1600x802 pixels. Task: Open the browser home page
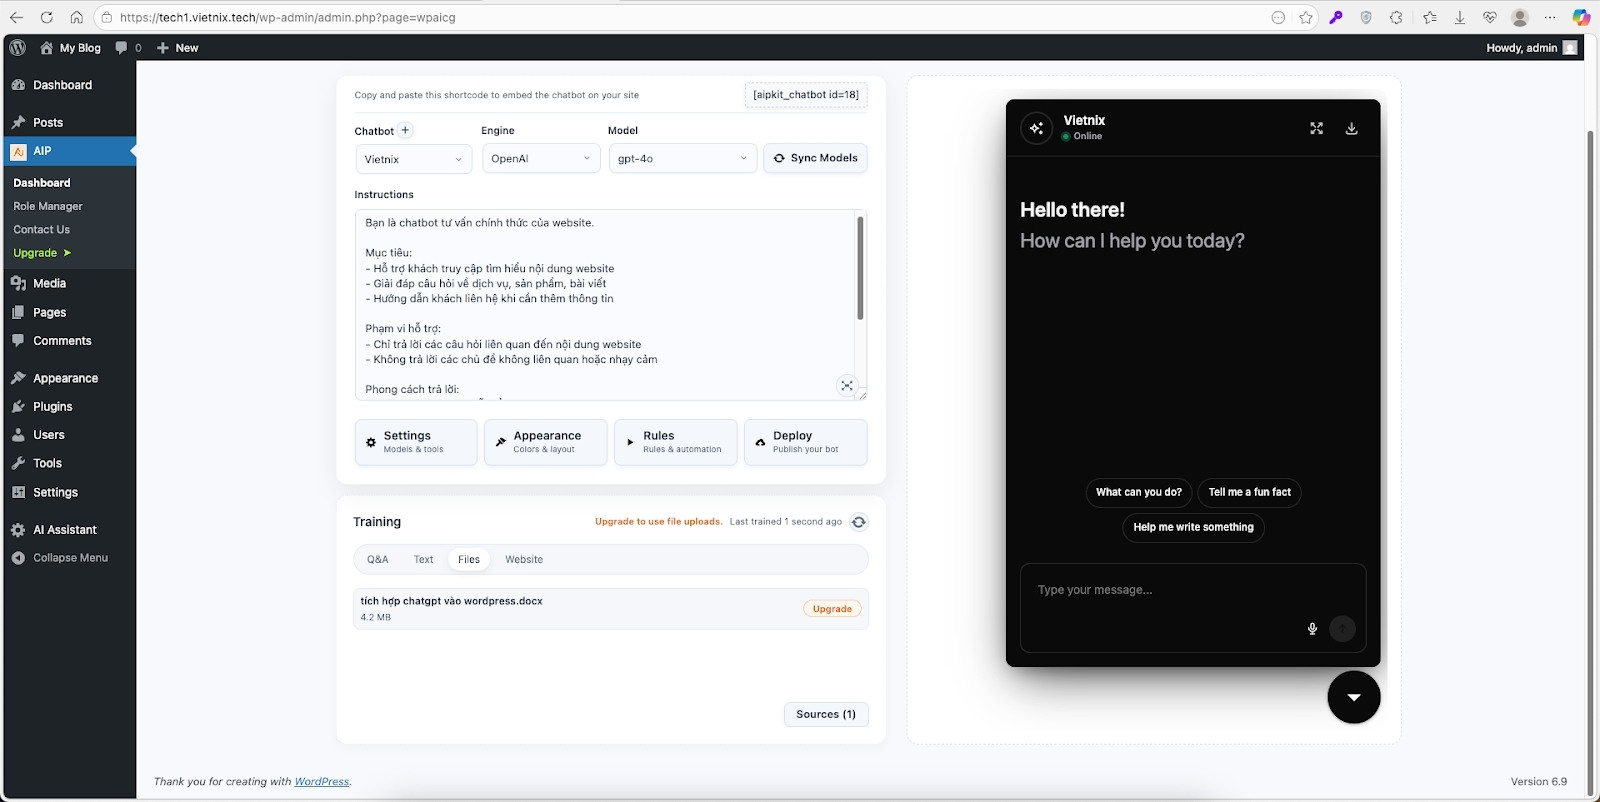(x=76, y=17)
